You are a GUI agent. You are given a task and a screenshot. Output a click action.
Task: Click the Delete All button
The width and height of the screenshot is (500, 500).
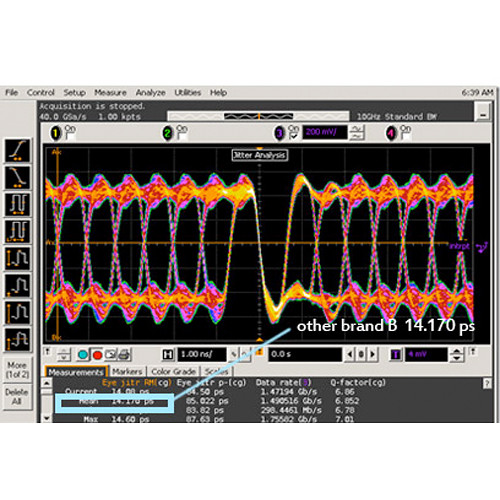17,397
